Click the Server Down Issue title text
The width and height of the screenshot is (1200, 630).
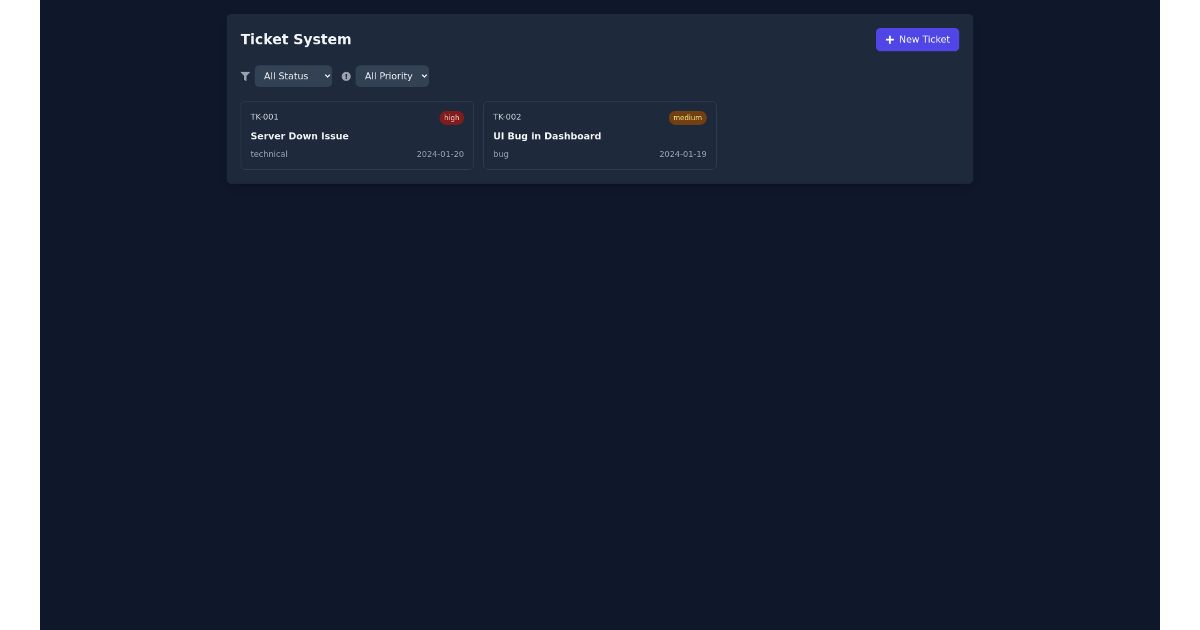pos(299,136)
